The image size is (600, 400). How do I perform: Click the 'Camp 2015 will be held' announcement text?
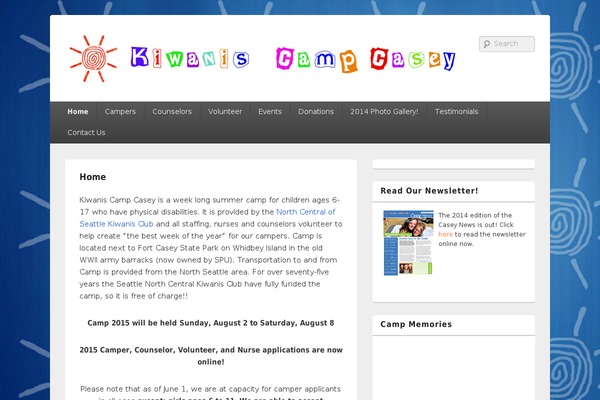tap(211, 323)
